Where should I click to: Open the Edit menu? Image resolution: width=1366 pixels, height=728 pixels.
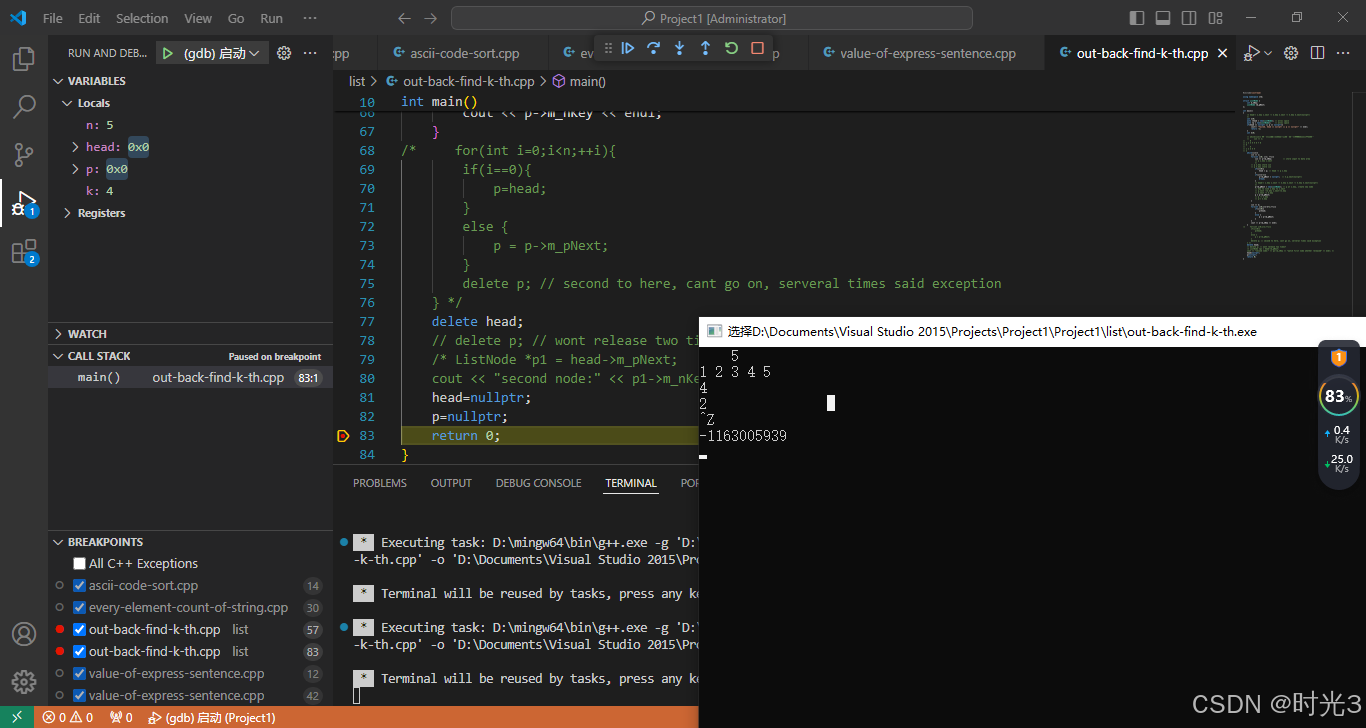89,18
